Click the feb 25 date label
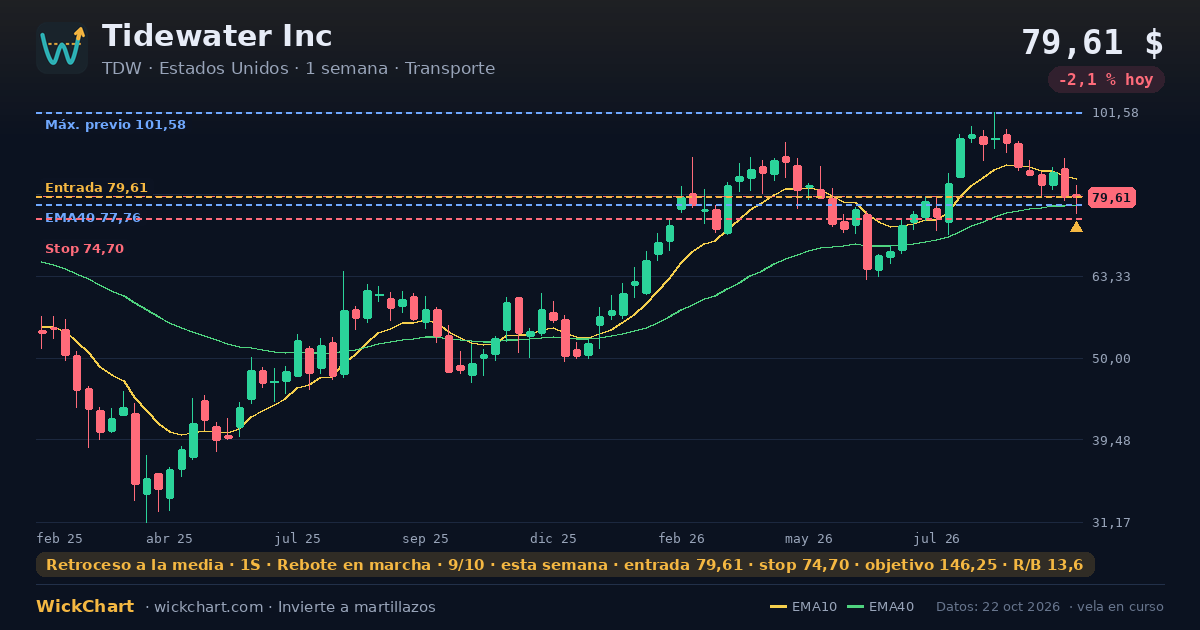The width and height of the screenshot is (1200, 630). click(60, 538)
